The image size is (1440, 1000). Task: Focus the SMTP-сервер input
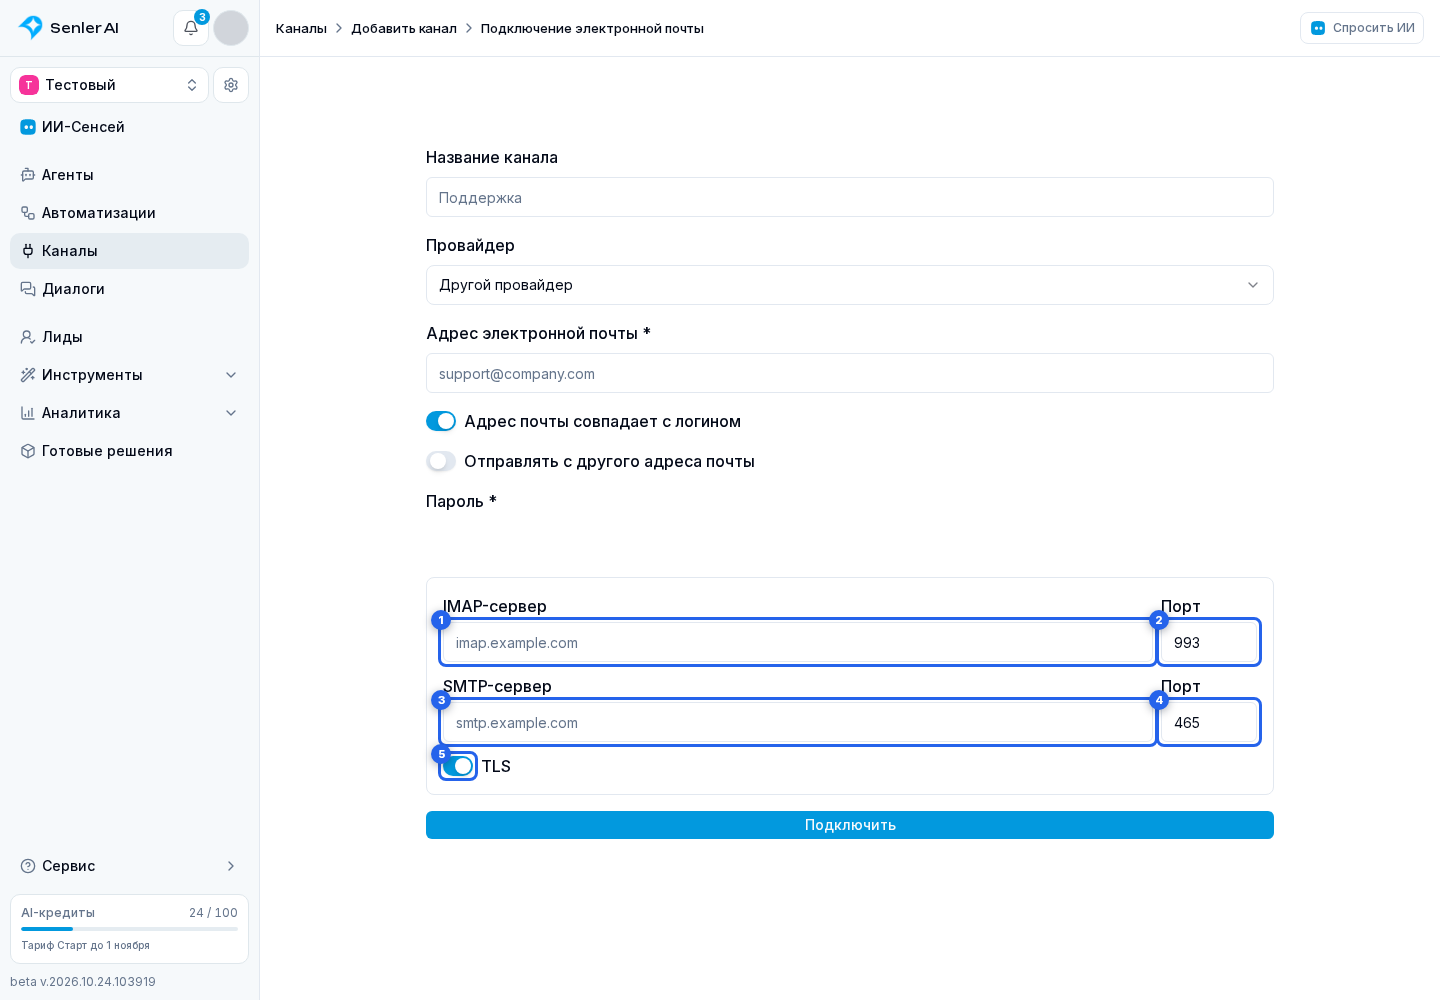point(798,722)
